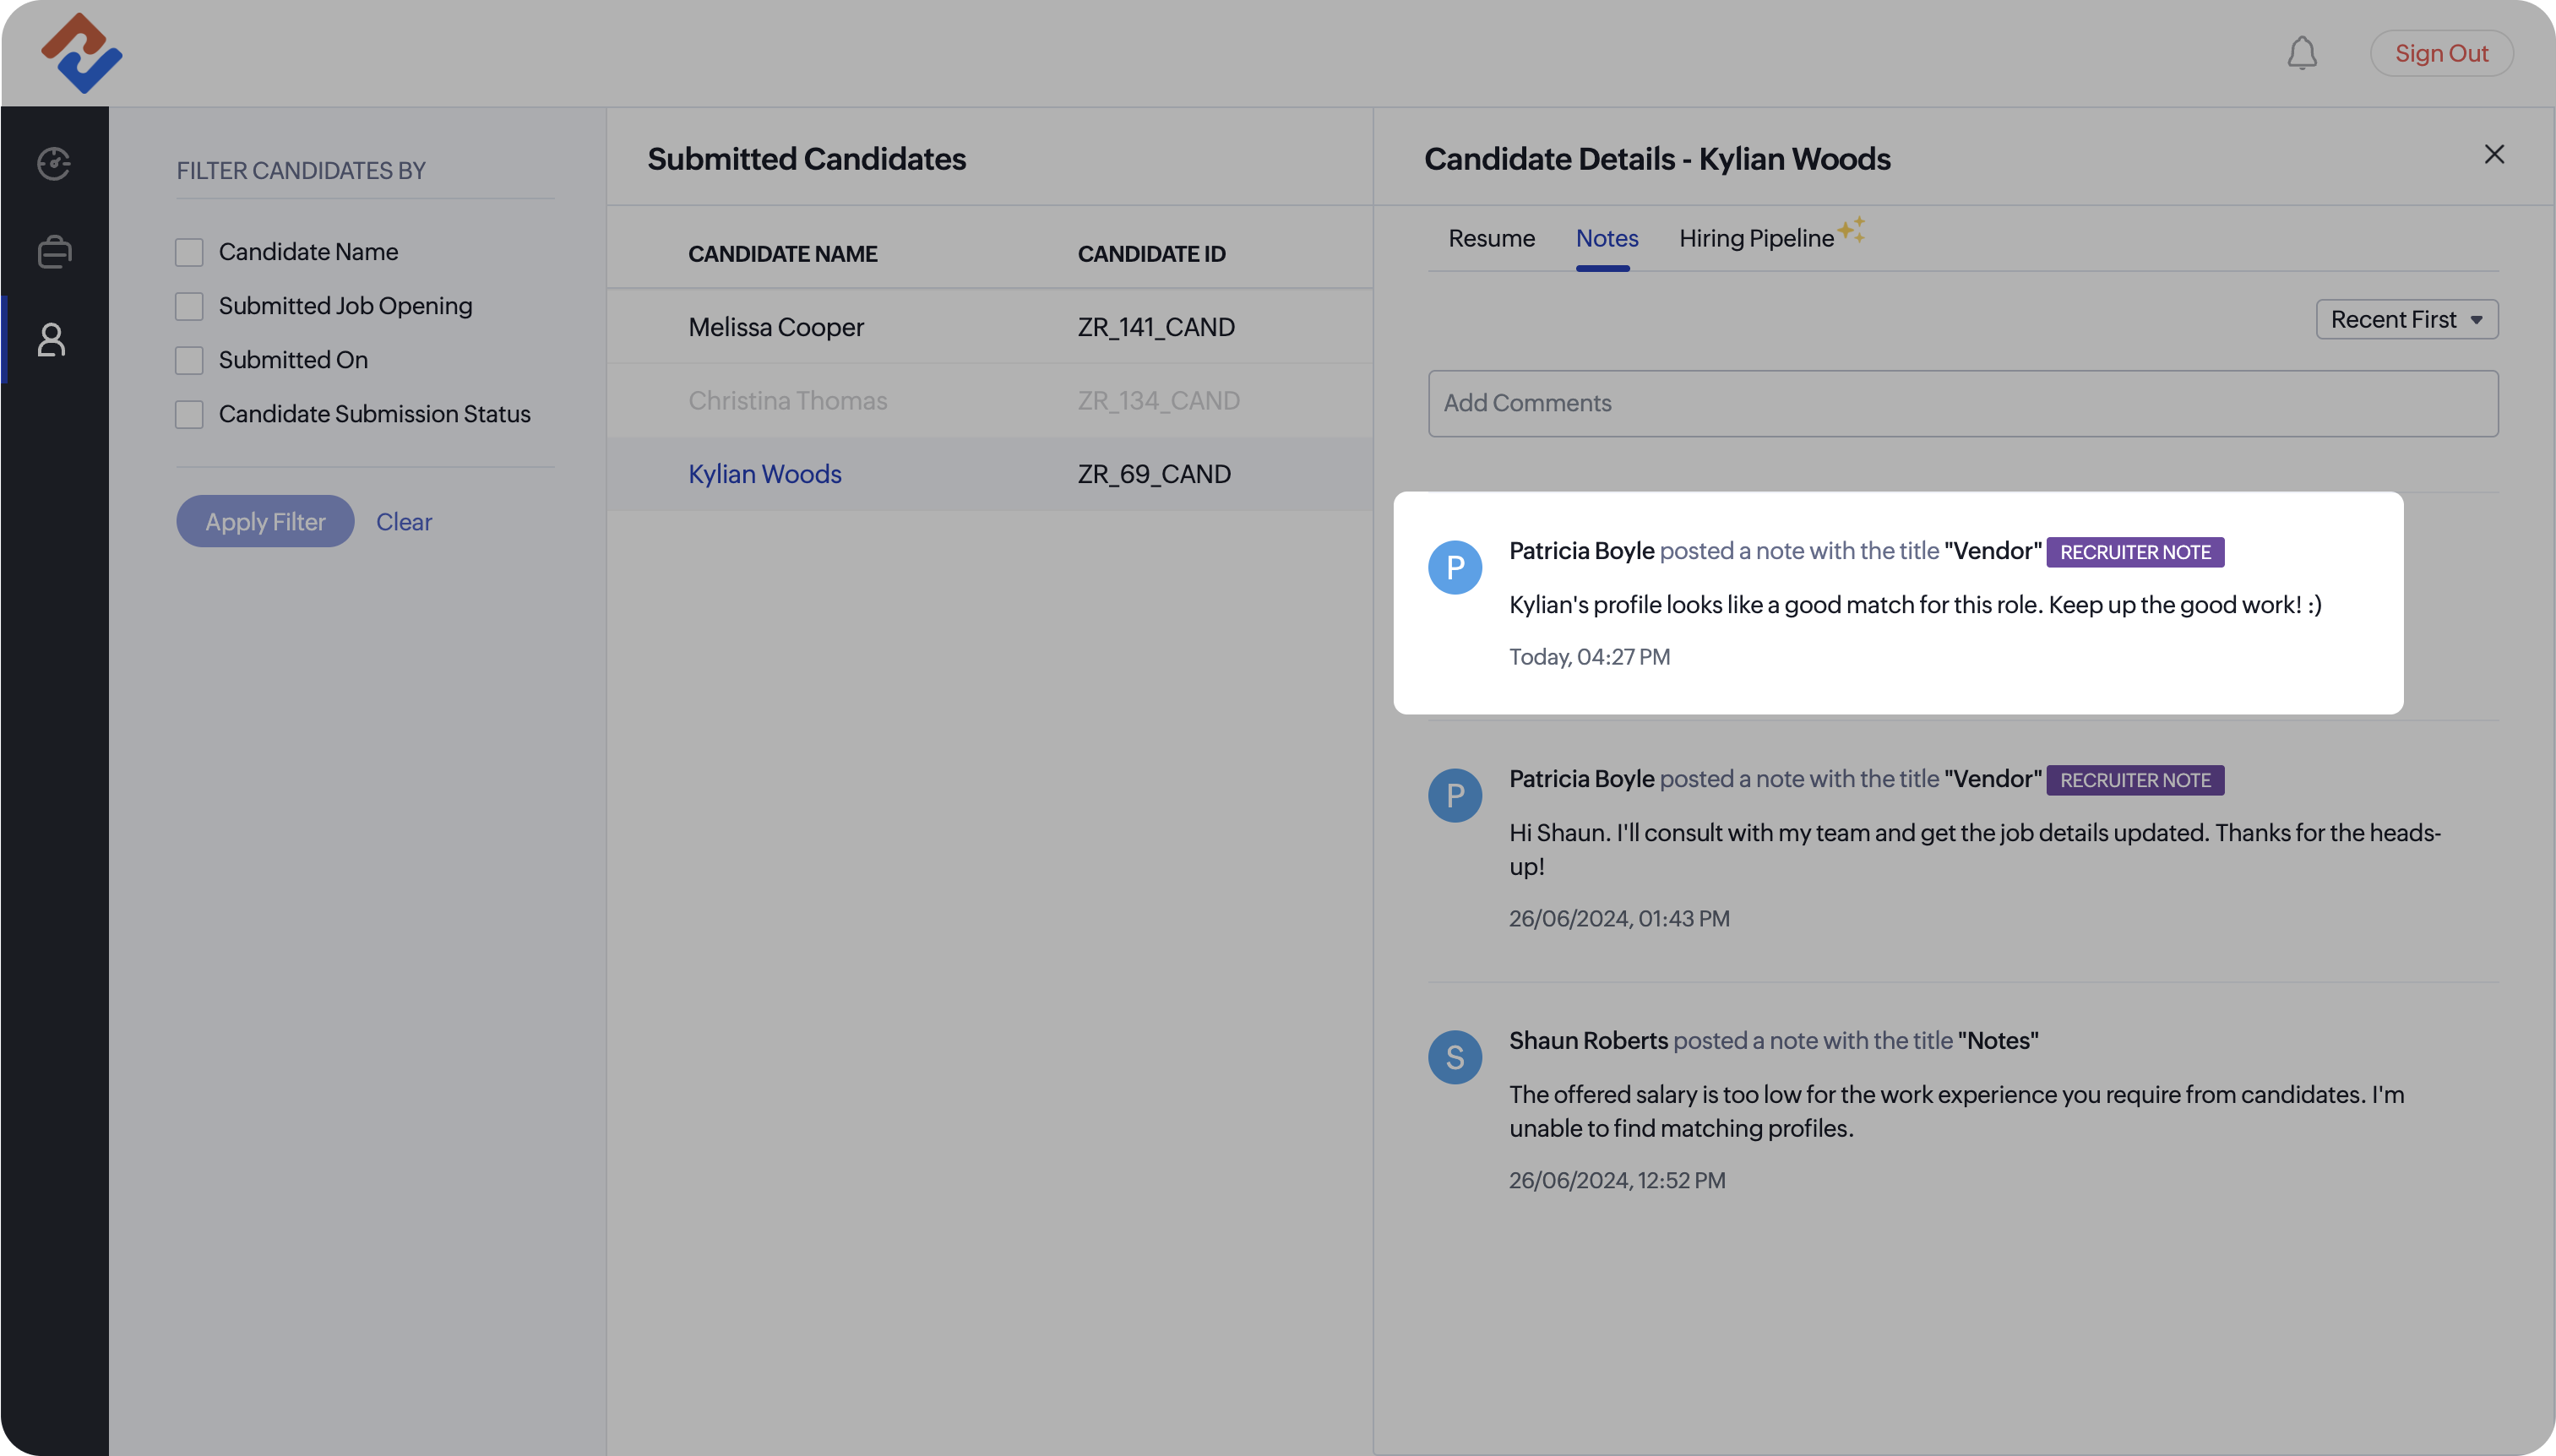Click Patricia Boyle's avatar on the top note

[1455, 568]
